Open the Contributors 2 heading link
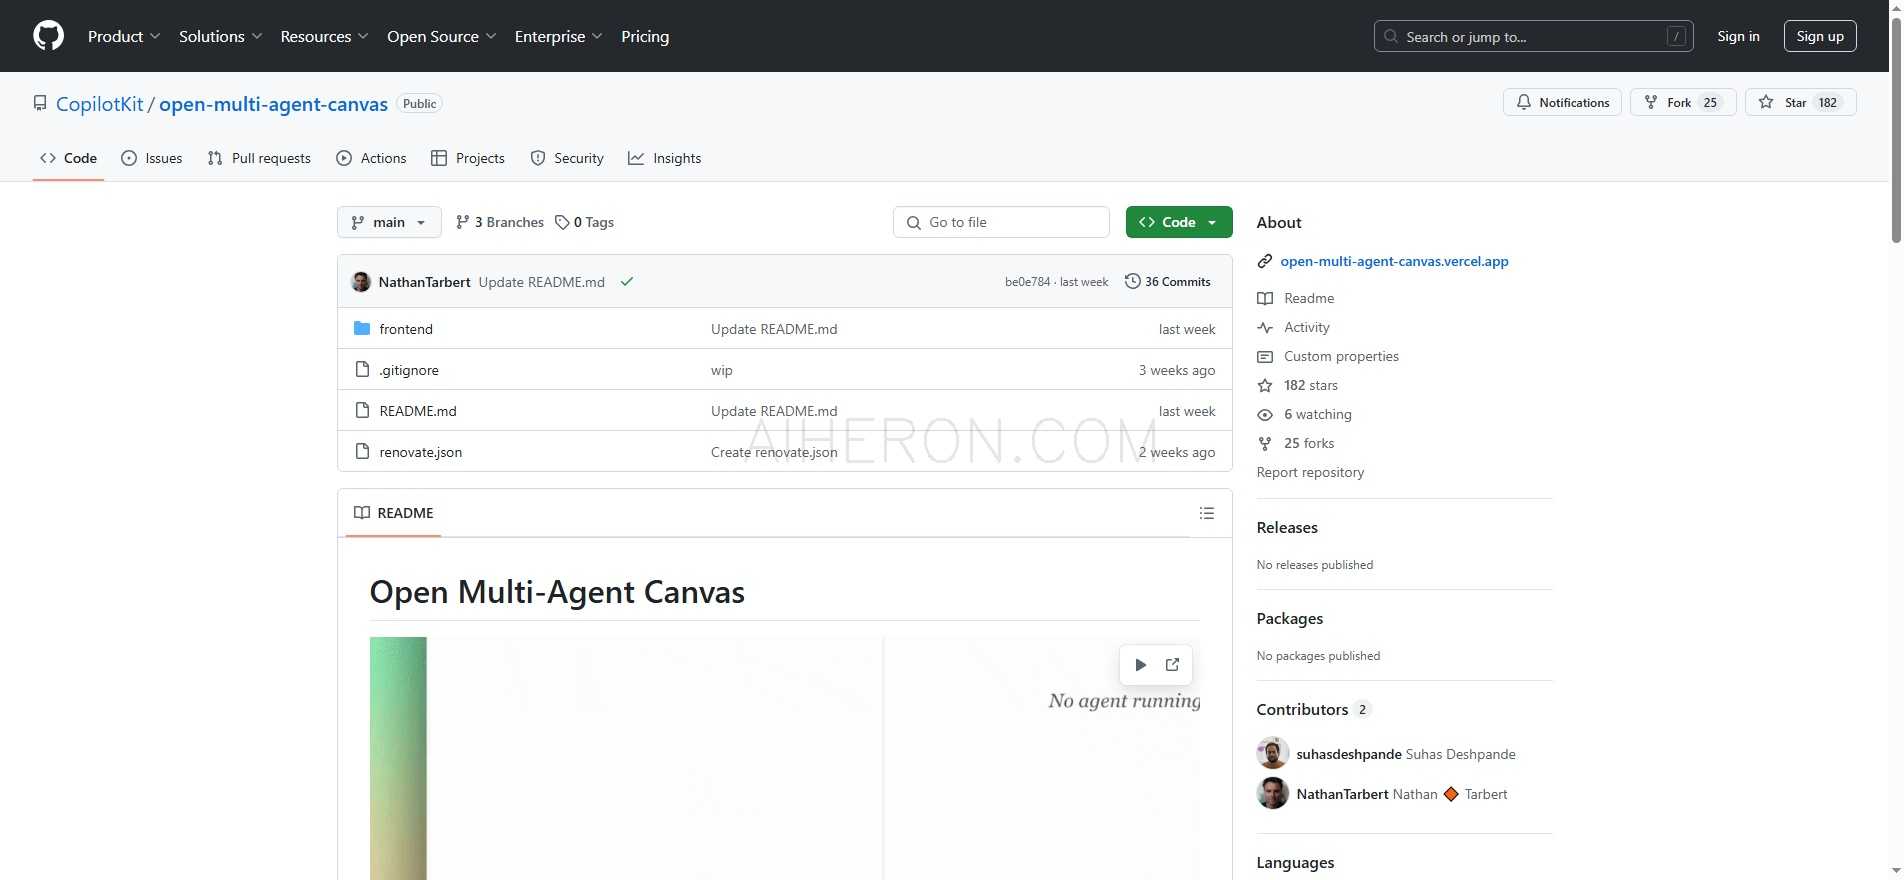Viewport: 1904px width, 880px height. pos(1313,709)
